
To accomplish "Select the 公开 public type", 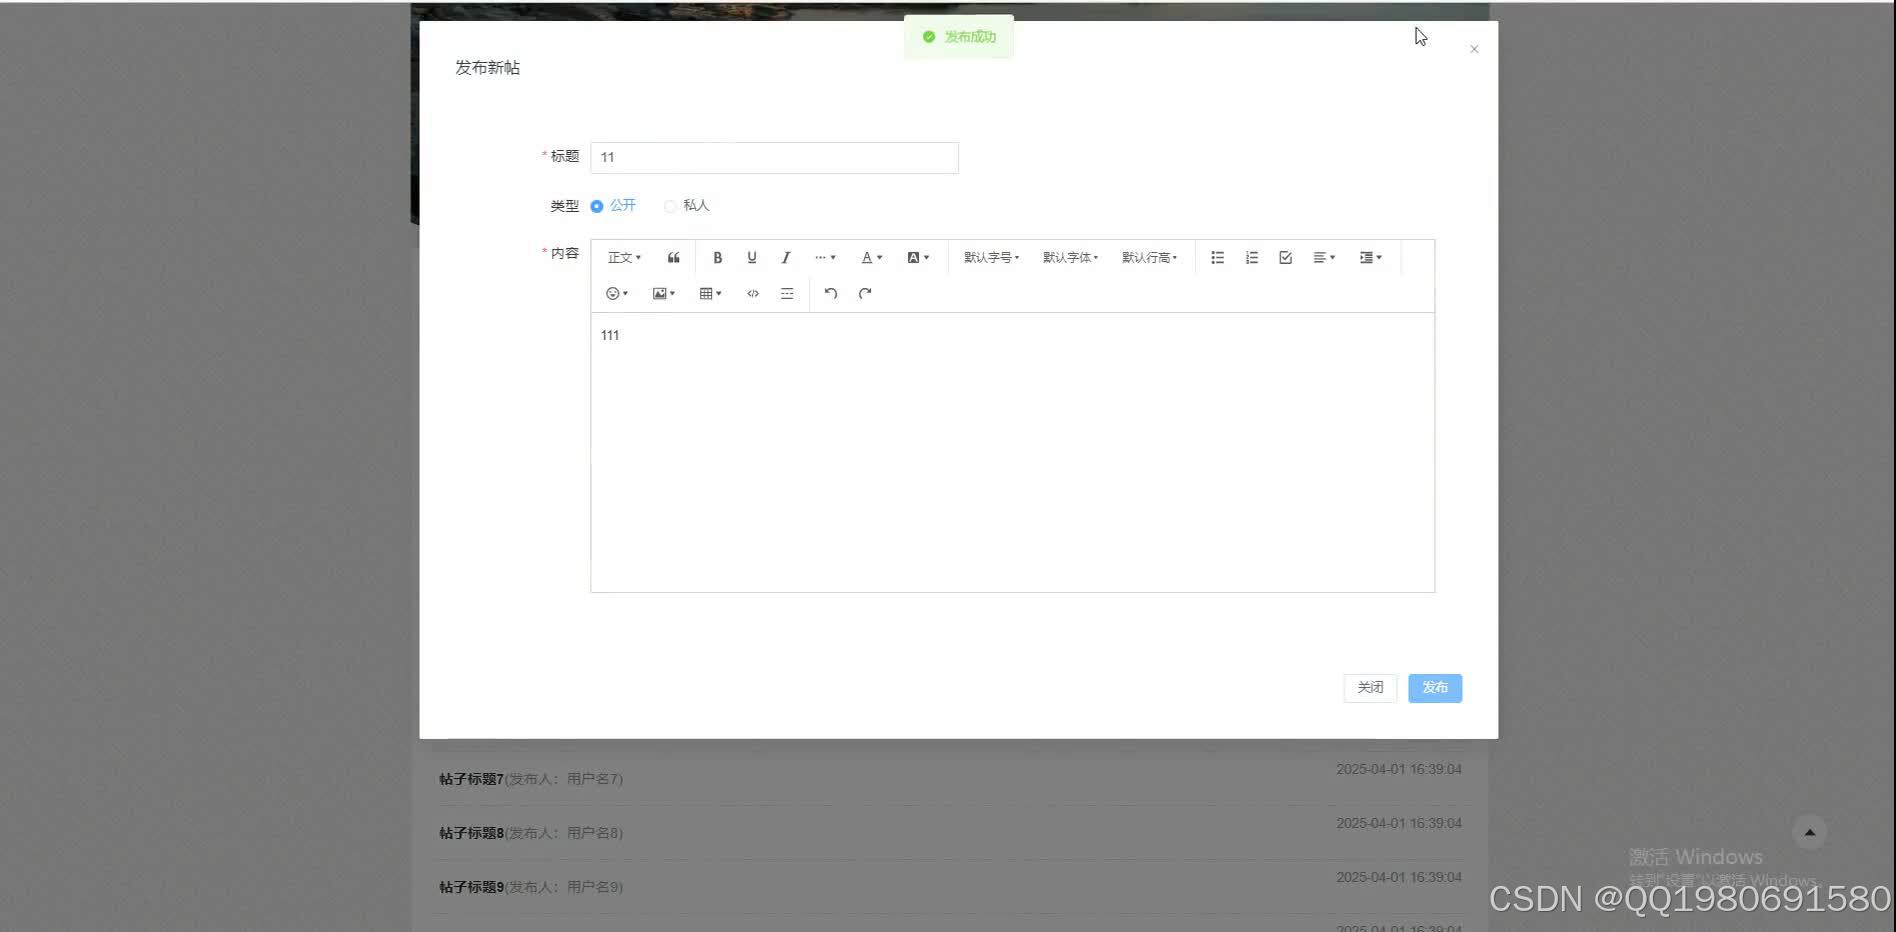I will tap(613, 206).
